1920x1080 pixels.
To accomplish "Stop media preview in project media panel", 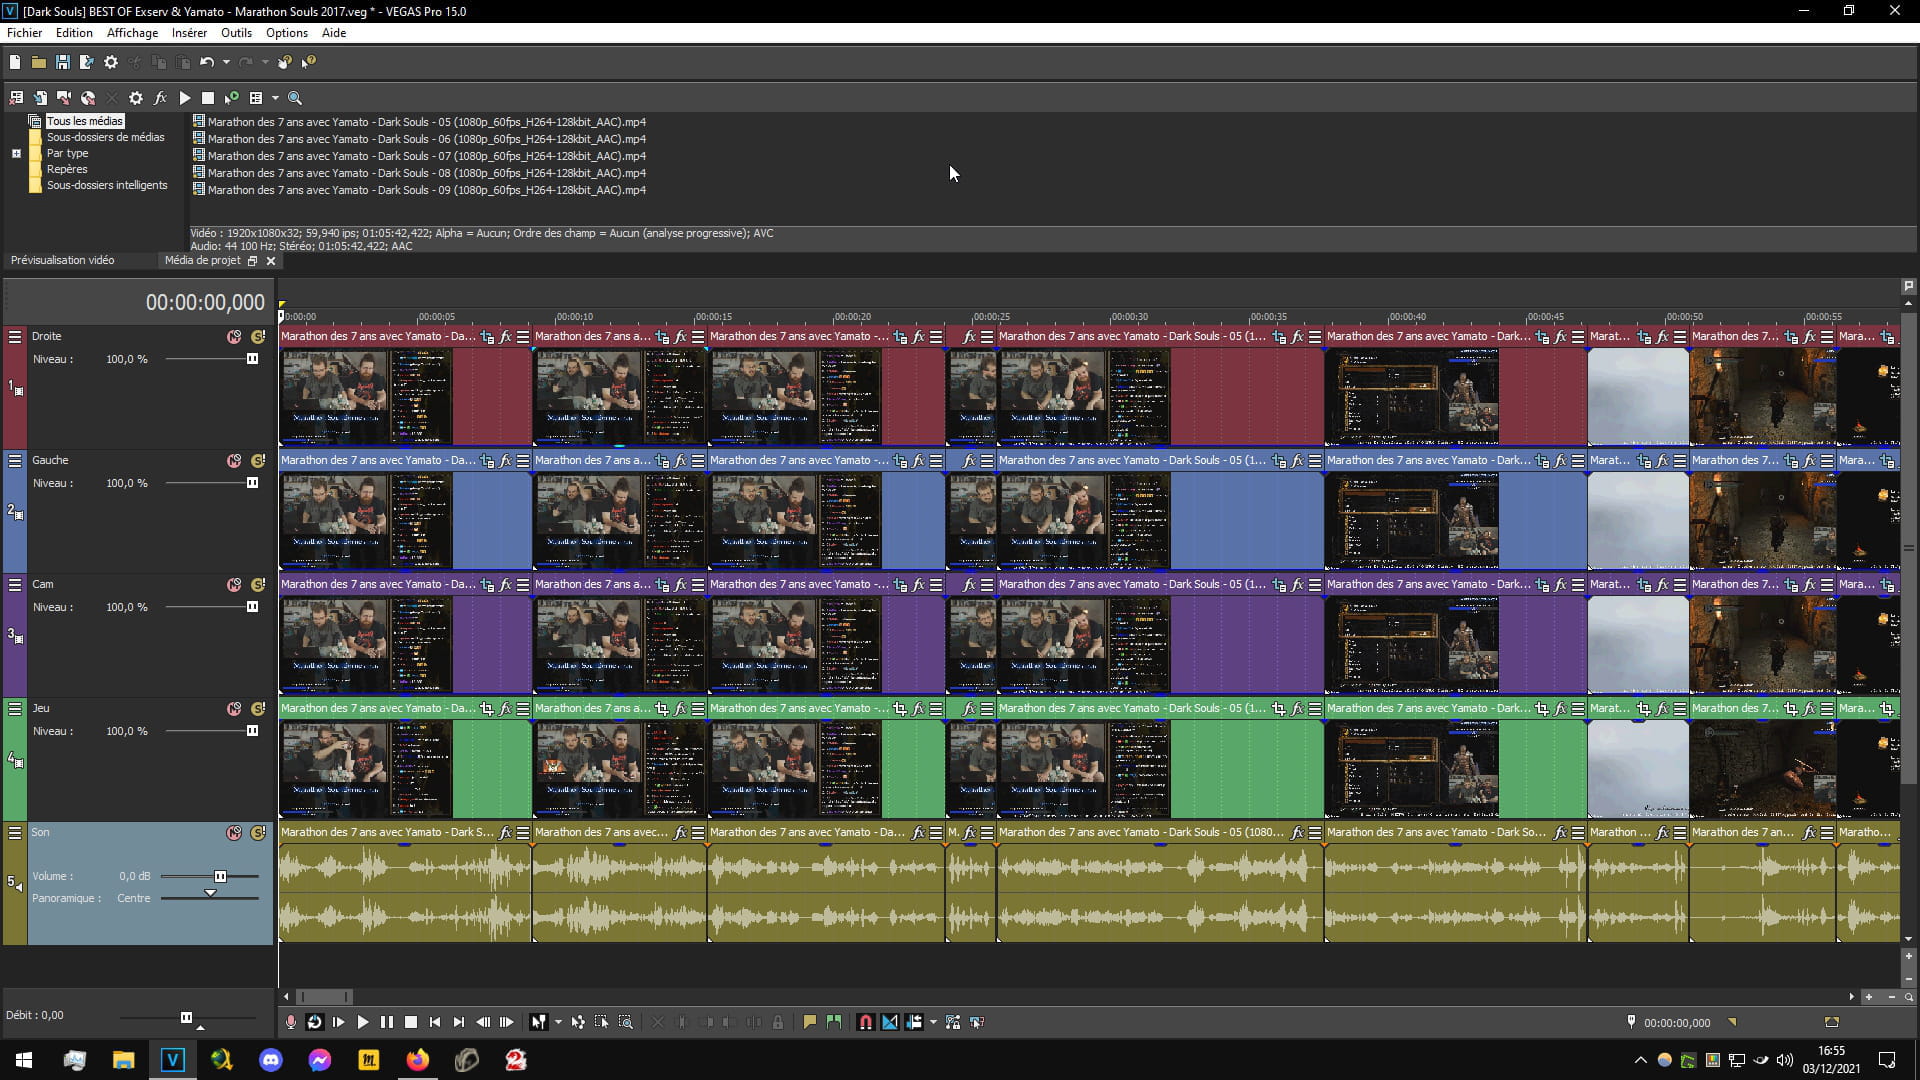I will [208, 98].
